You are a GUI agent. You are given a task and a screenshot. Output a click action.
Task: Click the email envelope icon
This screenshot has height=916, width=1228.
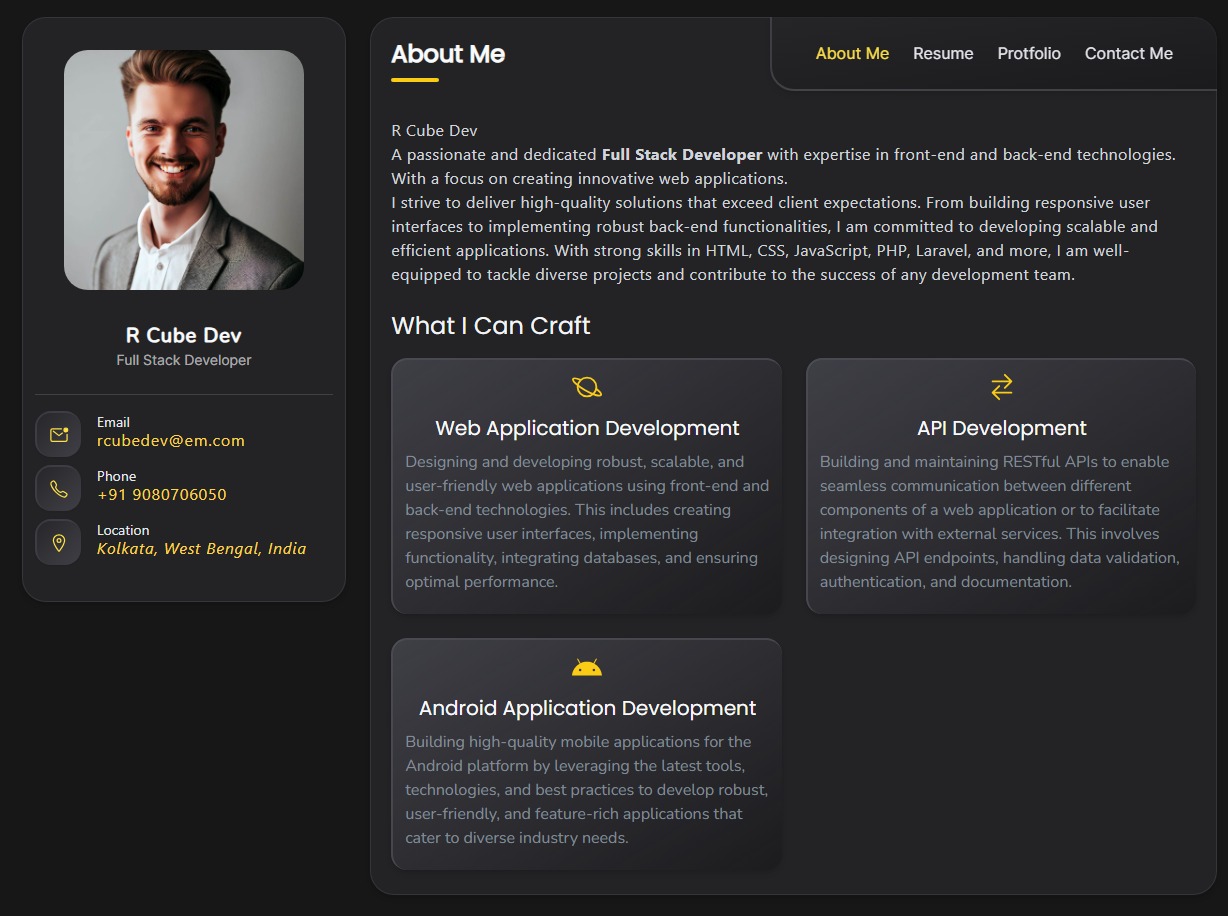pos(58,433)
